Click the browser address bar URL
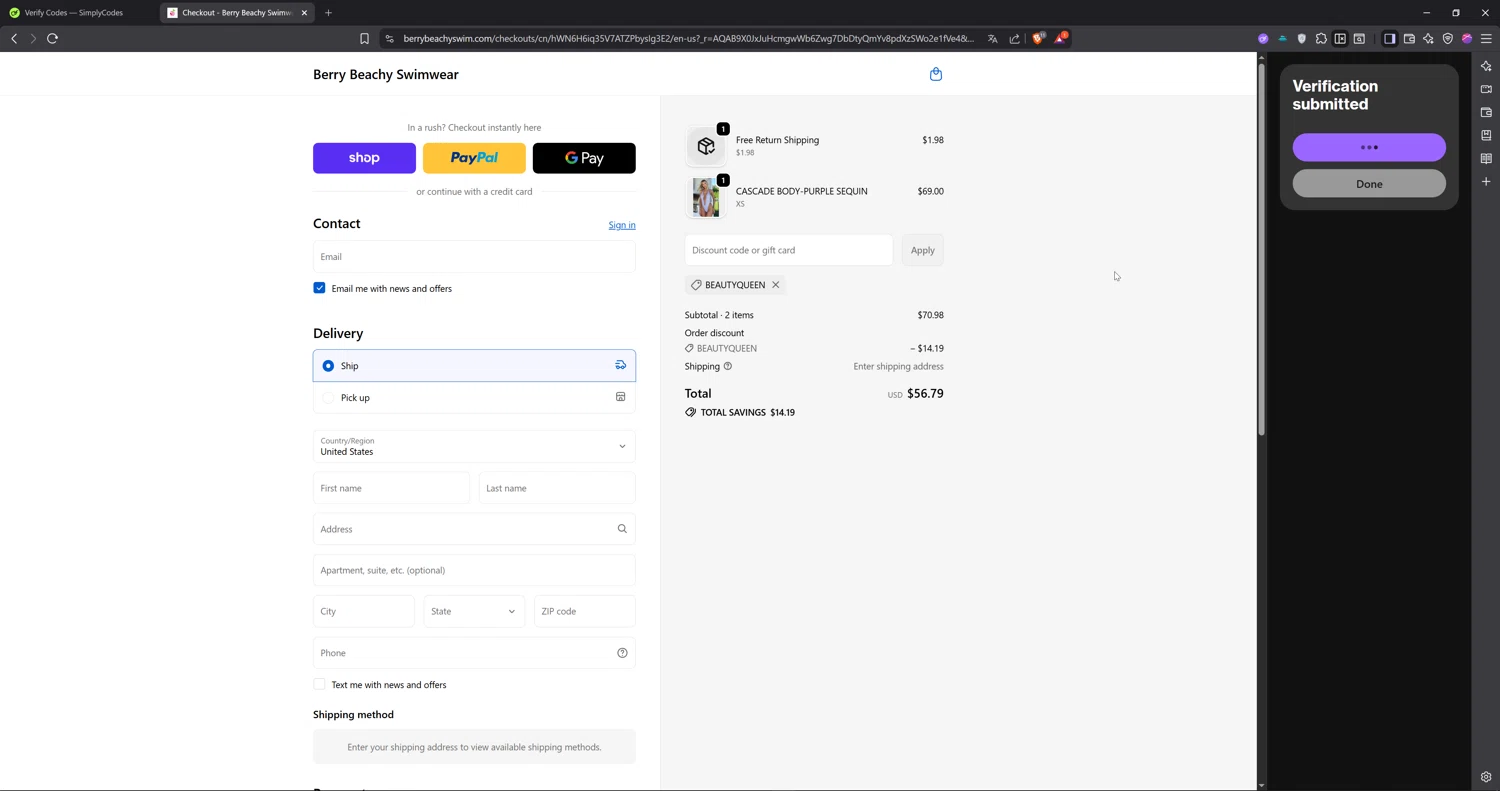Screen dimensions: 1500x791 [x=688, y=39]
